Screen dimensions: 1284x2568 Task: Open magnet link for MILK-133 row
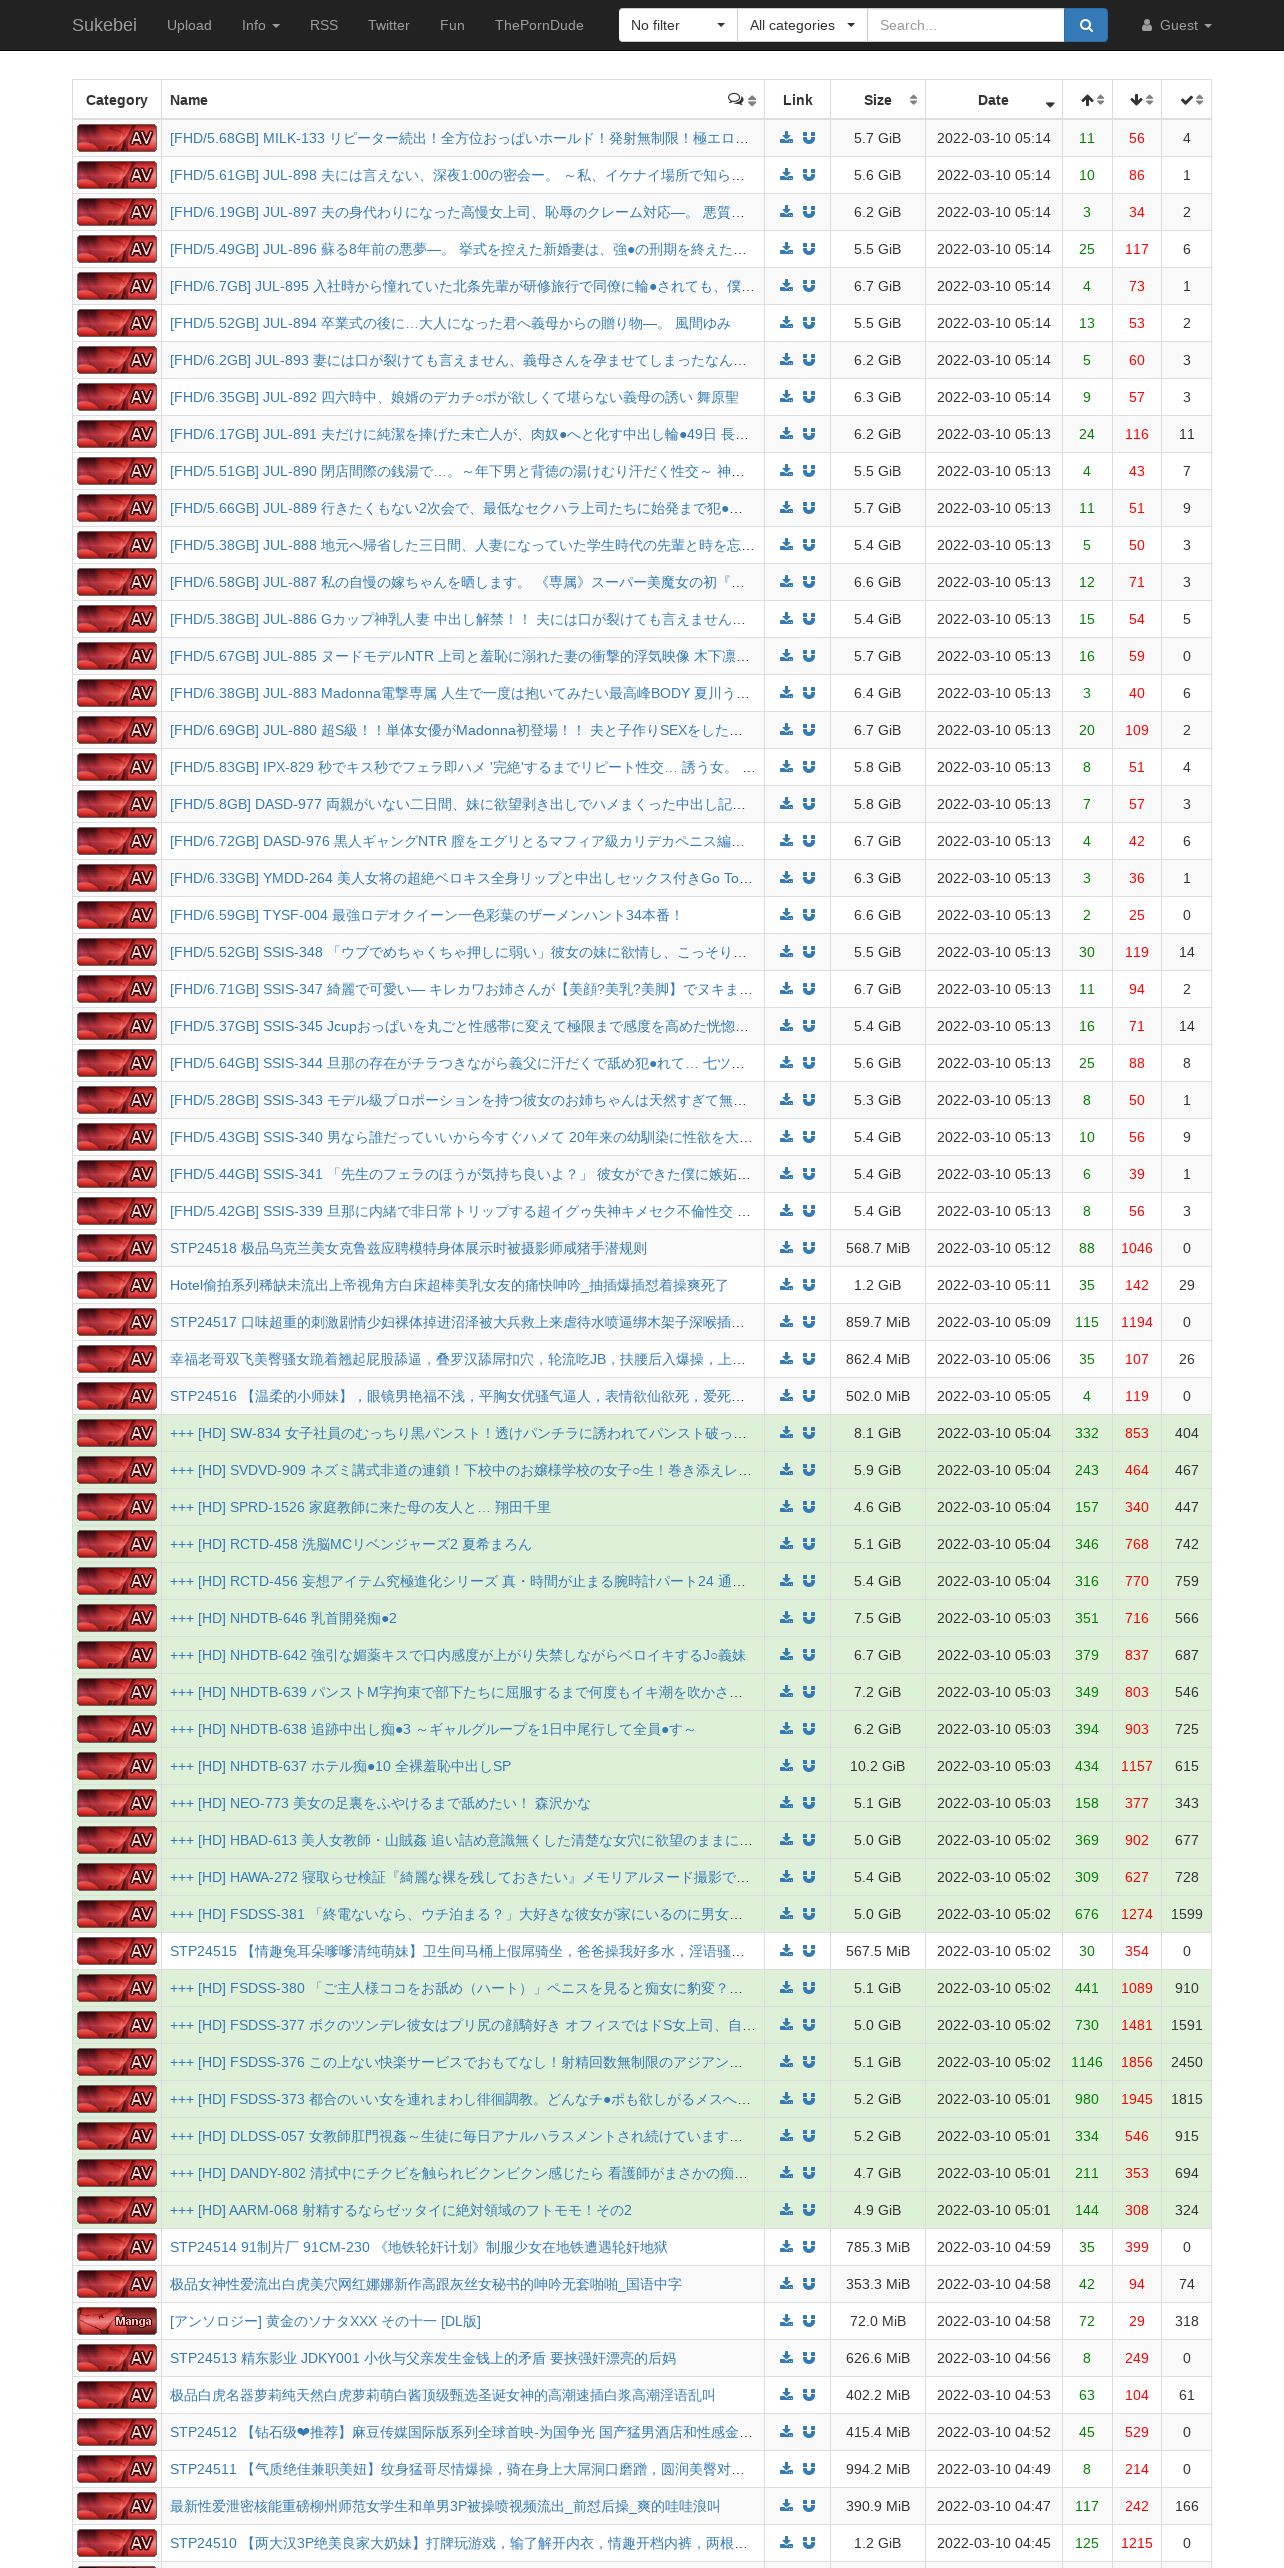point(809,138)
